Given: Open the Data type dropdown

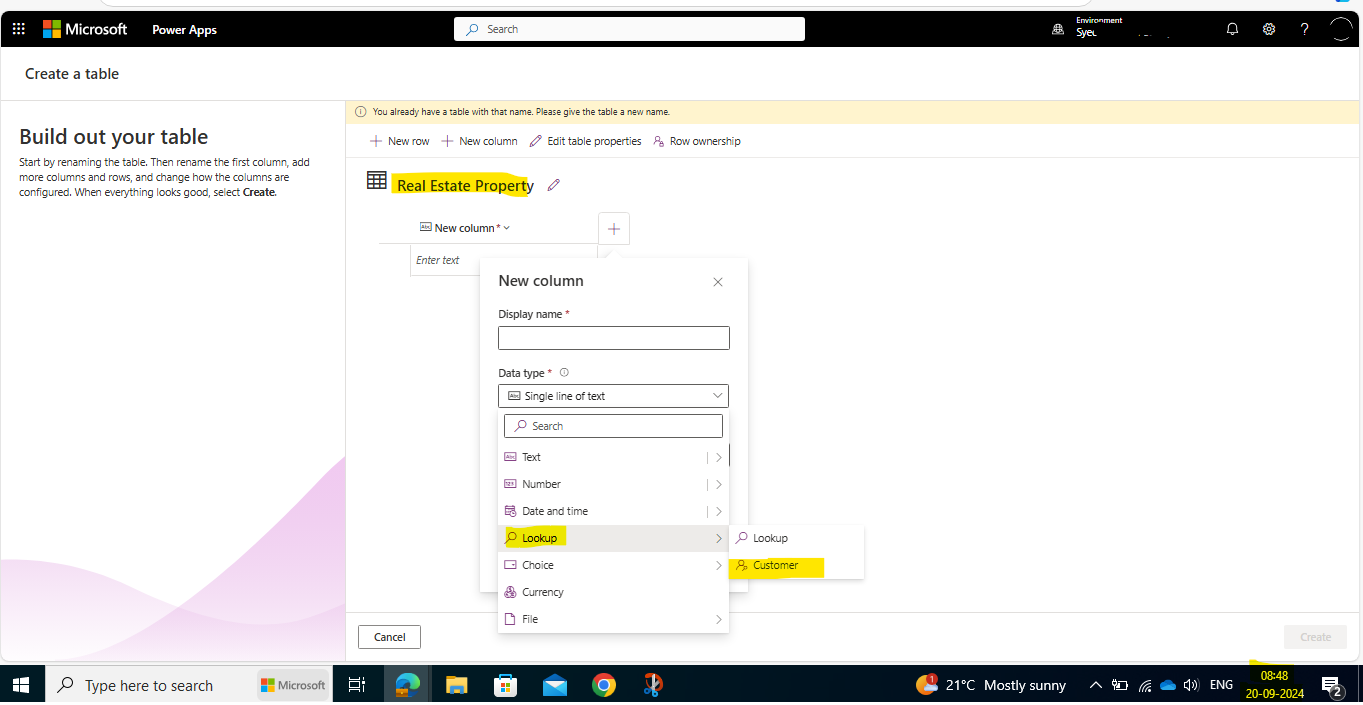Looking at the screenshot, I should tap(613, 396).
